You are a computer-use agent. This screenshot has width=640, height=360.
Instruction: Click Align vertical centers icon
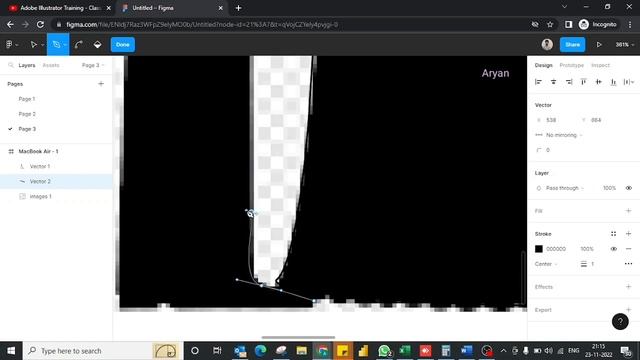click(x=598, y=82)
